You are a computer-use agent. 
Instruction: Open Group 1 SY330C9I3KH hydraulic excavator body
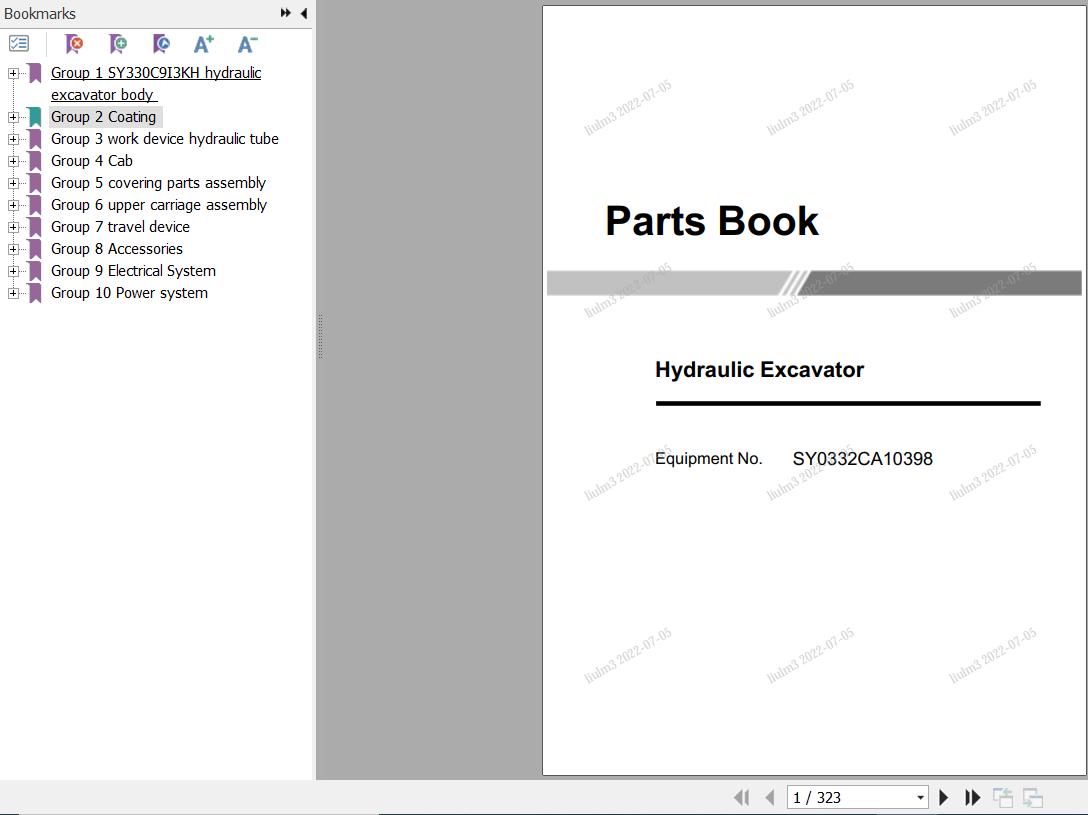click(x=155, y=72)
